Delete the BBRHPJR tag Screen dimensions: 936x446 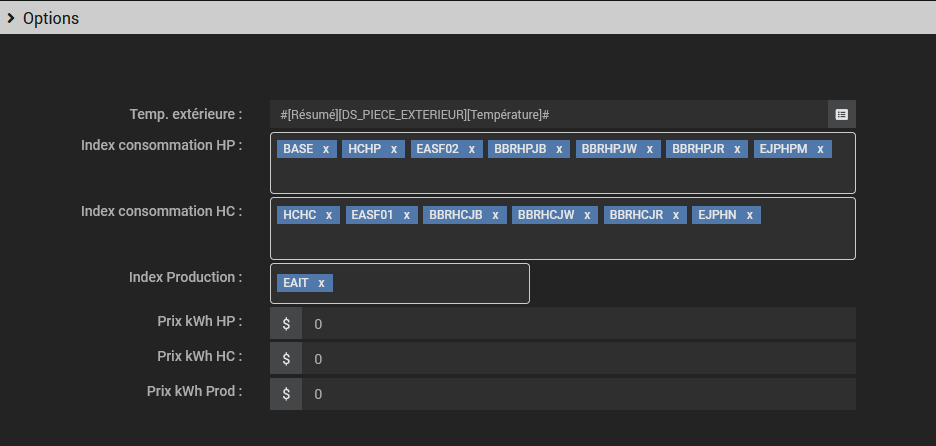(737, 149)
